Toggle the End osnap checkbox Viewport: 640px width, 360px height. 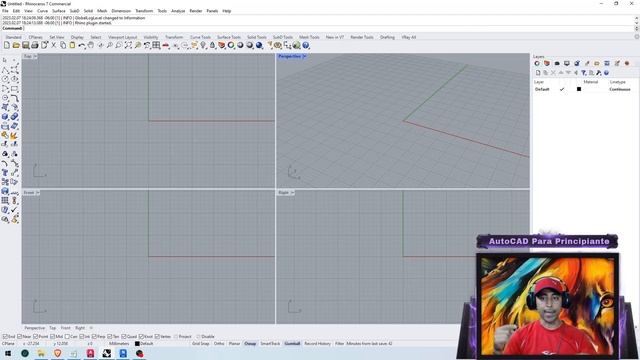(x=5, y=337)
